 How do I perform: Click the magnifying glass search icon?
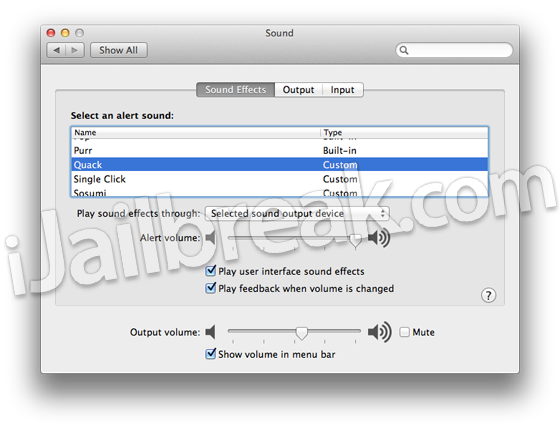point(404,50)
